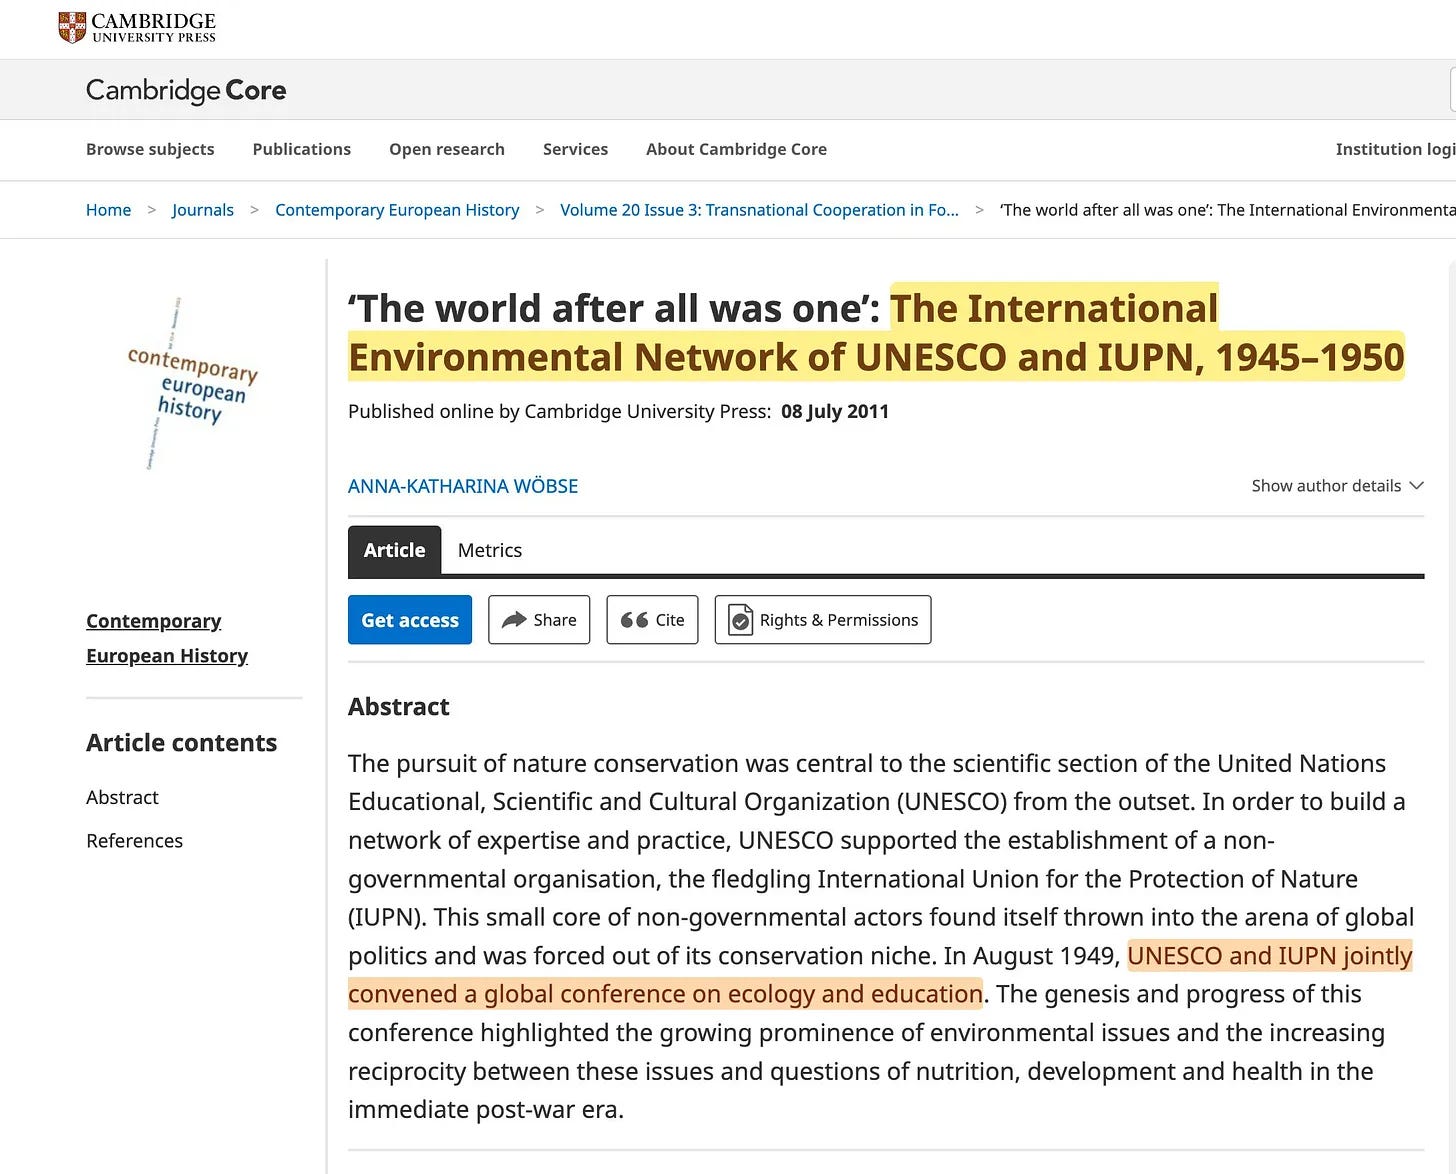Go to Home breadcrumb

(x=109, y=210)
